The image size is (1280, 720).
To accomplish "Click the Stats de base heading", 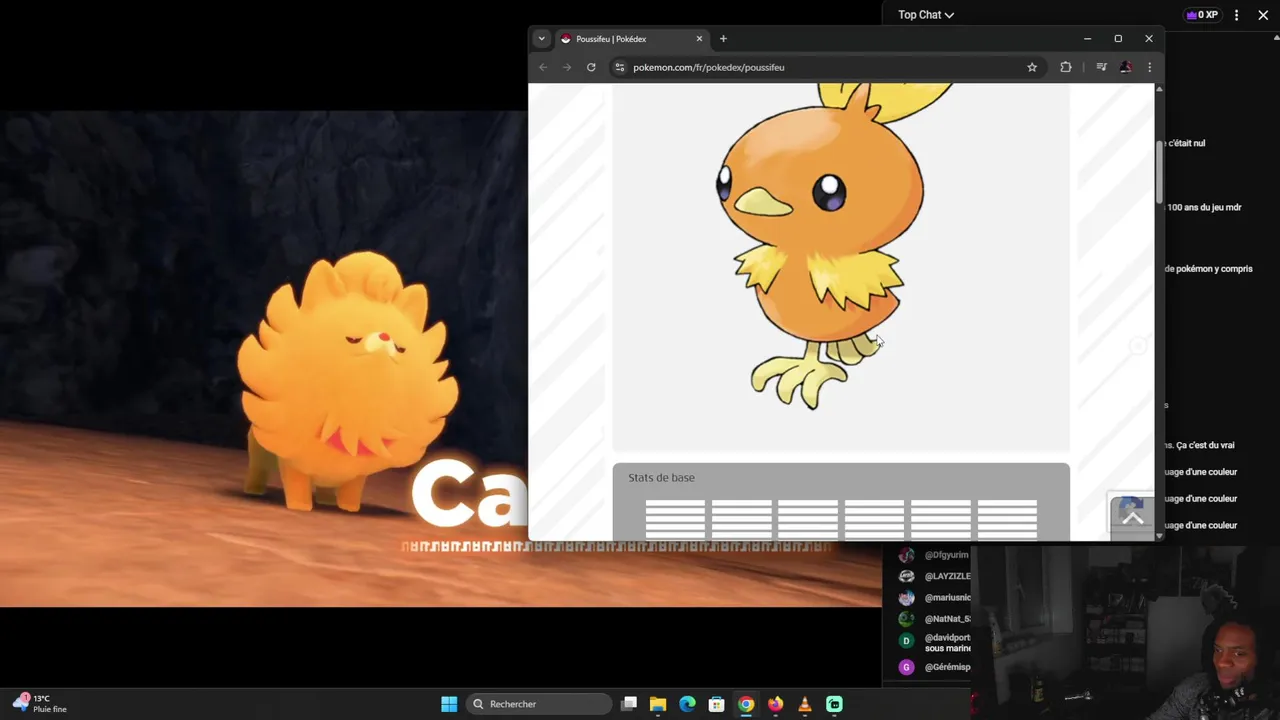I will click(x=661, y=478).
